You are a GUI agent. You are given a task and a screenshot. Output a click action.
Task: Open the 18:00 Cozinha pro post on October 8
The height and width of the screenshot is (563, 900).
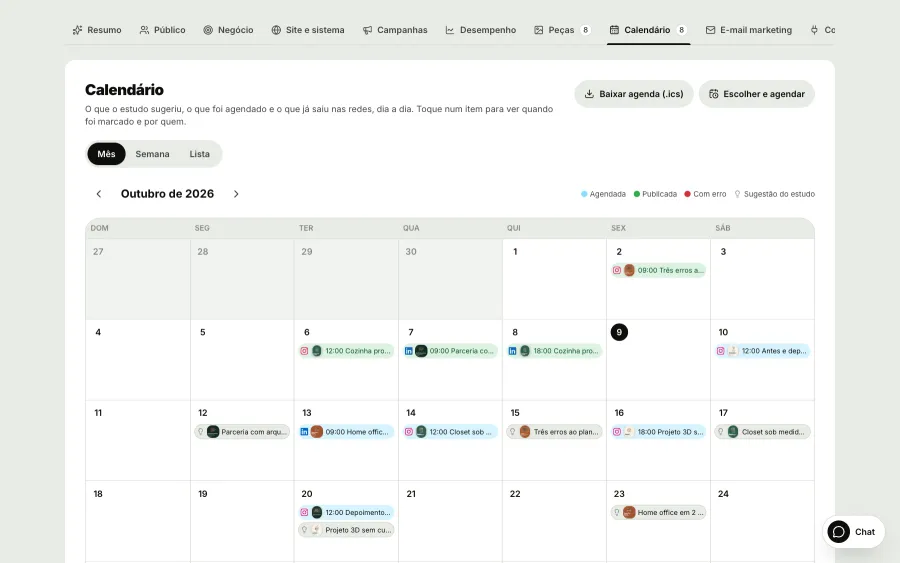(554, 351)
